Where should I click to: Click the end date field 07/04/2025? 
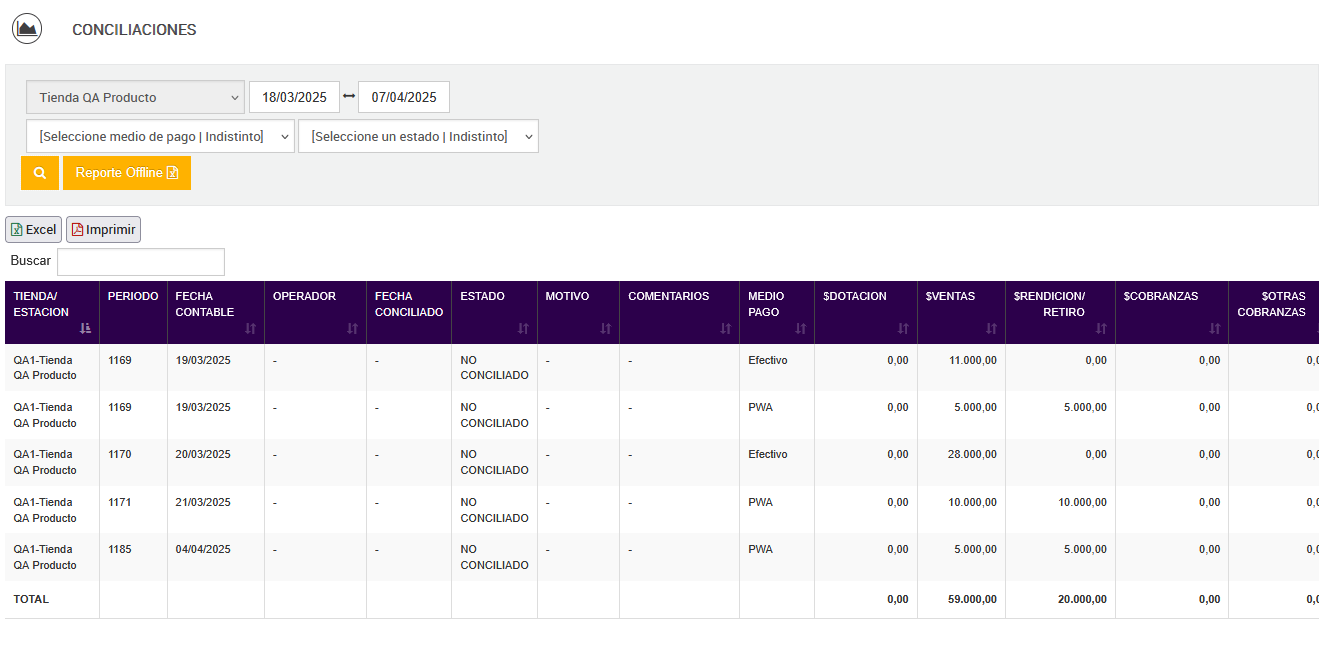click(x=404, y=98)
